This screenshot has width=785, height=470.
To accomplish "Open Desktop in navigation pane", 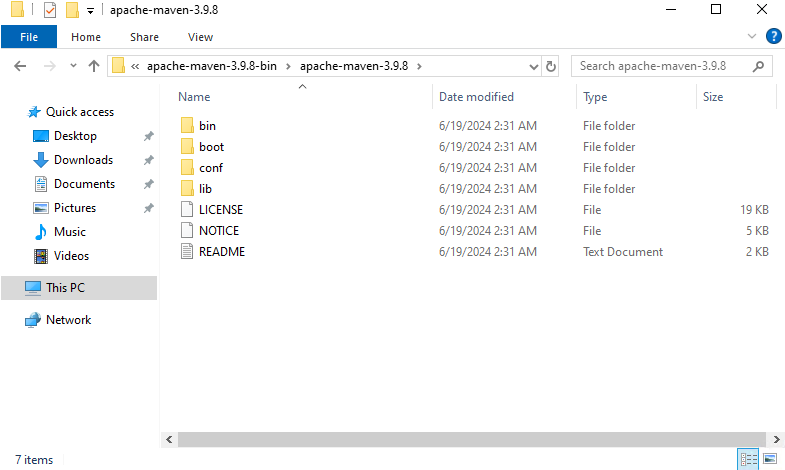I will 75,136.
